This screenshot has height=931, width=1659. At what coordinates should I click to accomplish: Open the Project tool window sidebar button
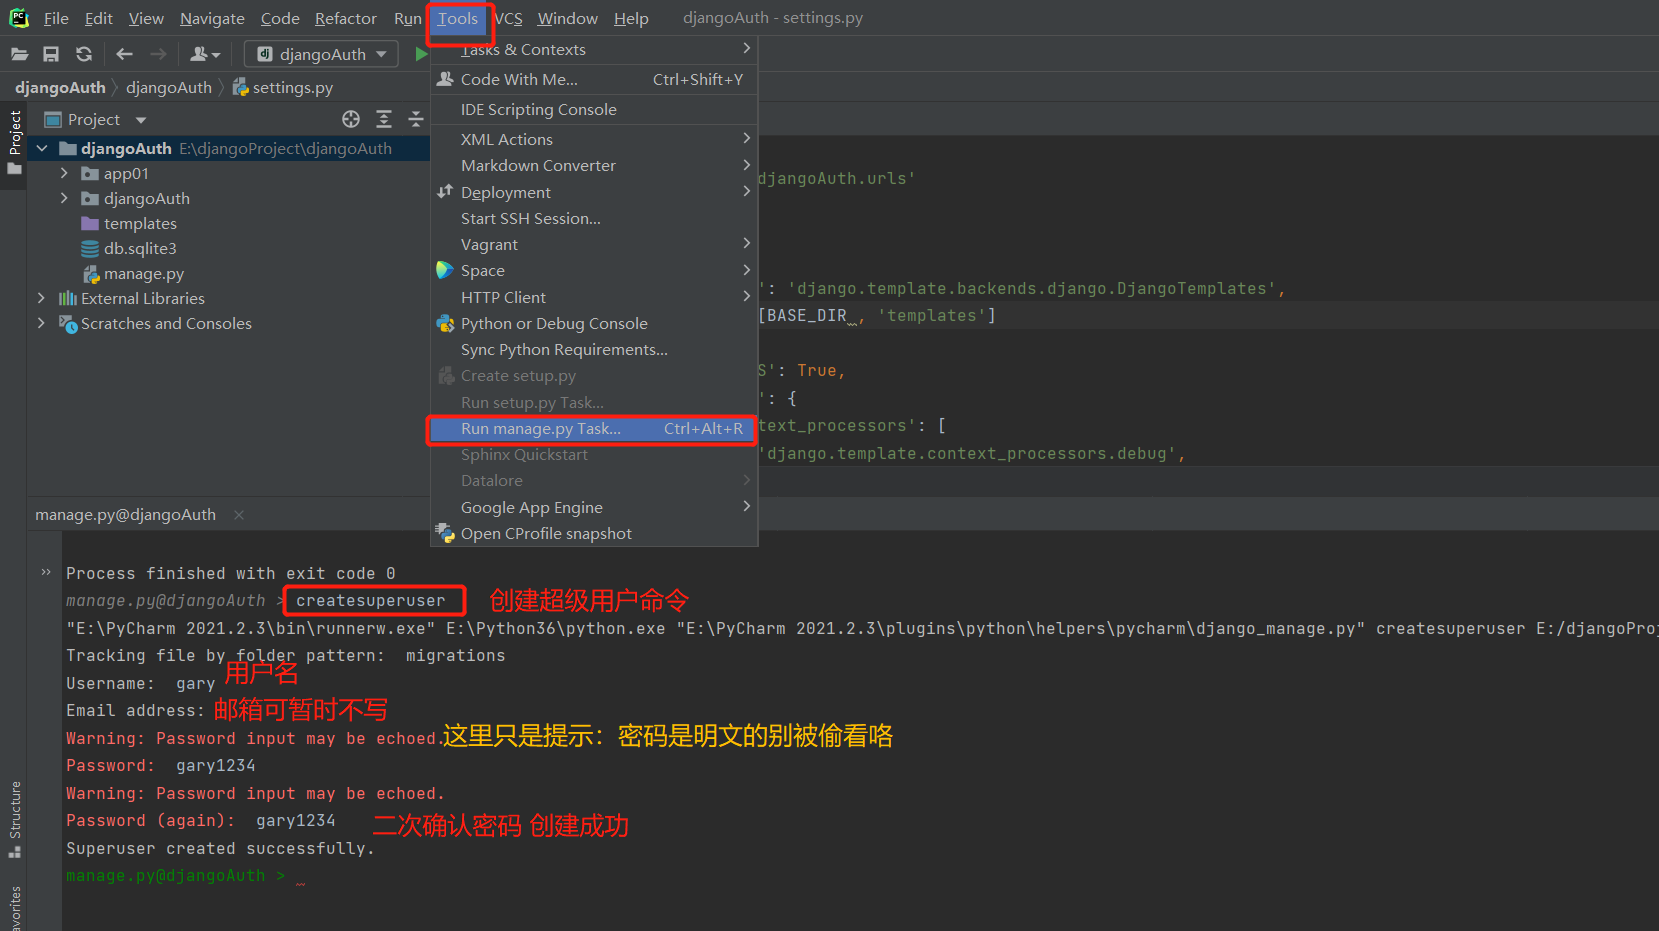[14, 142]
